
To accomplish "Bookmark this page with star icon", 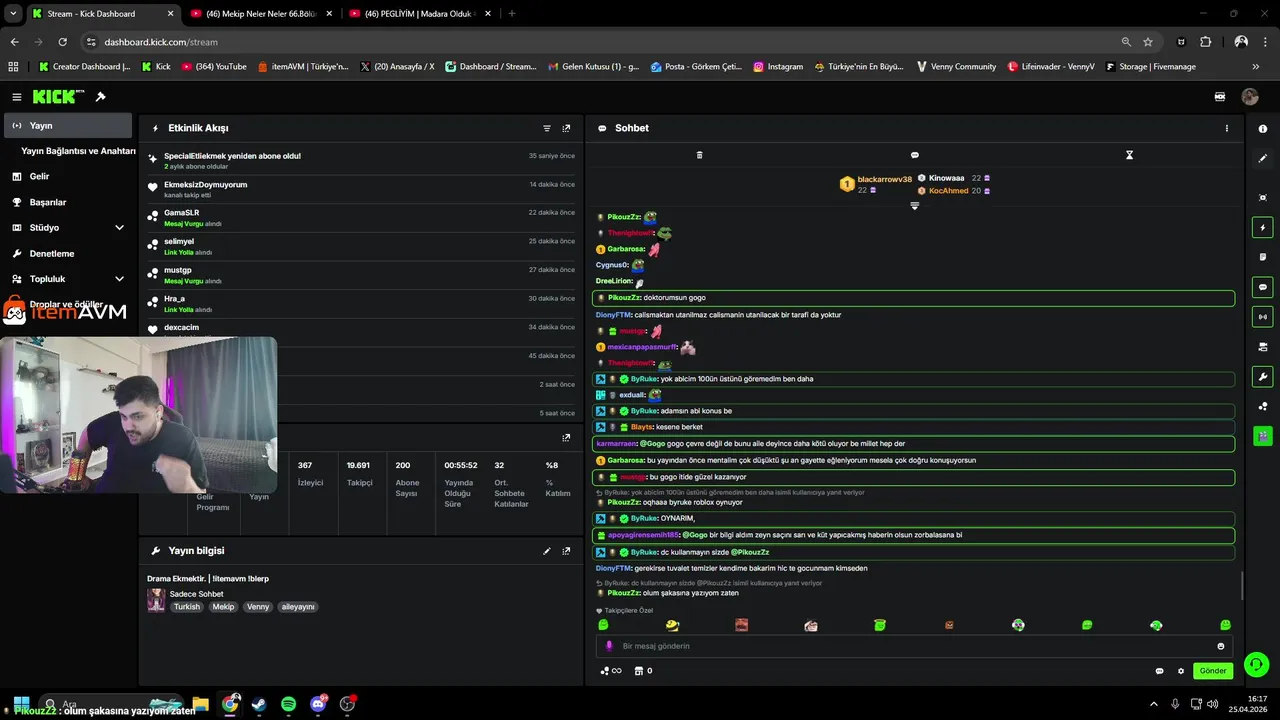I will tap(1148, 42).
